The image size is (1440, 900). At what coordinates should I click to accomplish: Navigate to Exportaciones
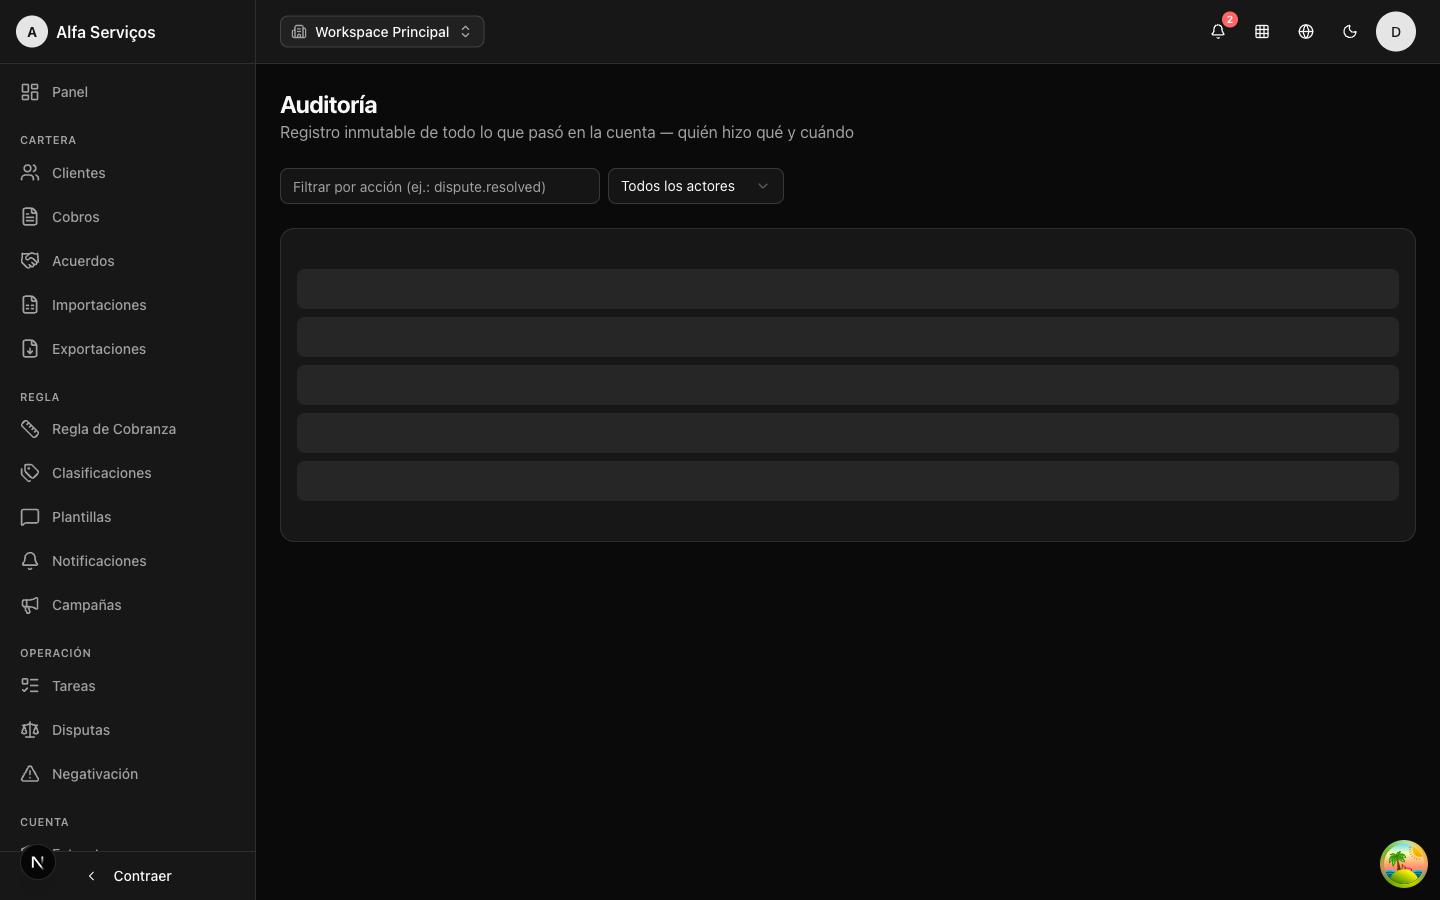[128, 349]
